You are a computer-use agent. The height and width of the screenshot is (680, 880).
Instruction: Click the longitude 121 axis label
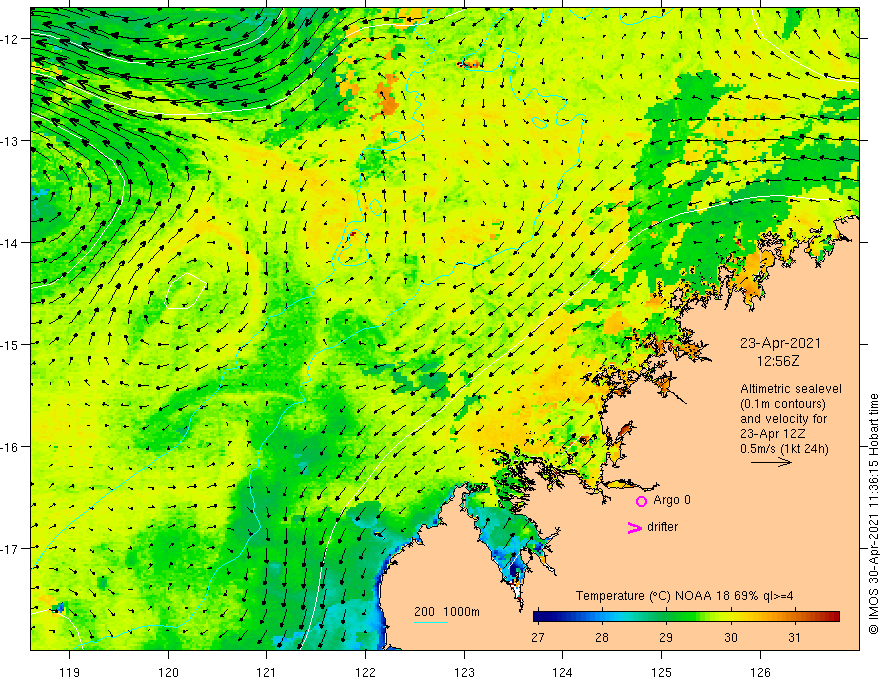pyautogui.click(x=267, y=672)
